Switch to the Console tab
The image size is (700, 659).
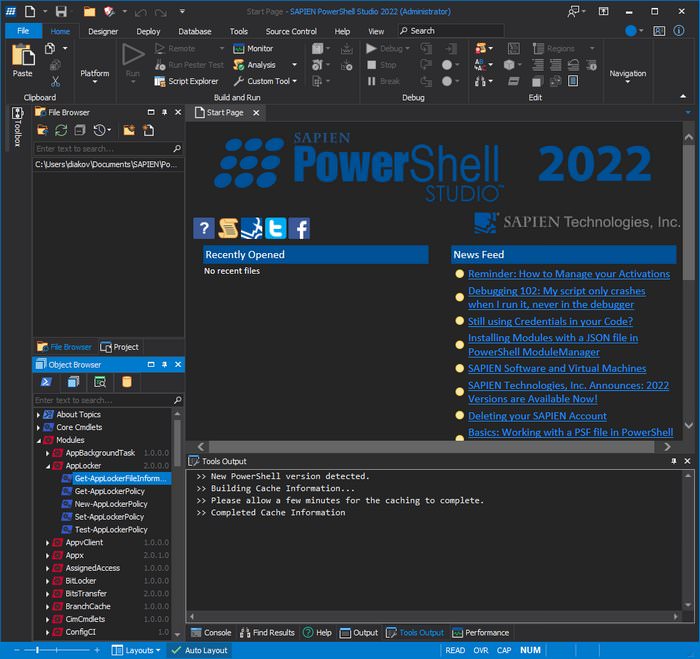click(x=211, y=633)
